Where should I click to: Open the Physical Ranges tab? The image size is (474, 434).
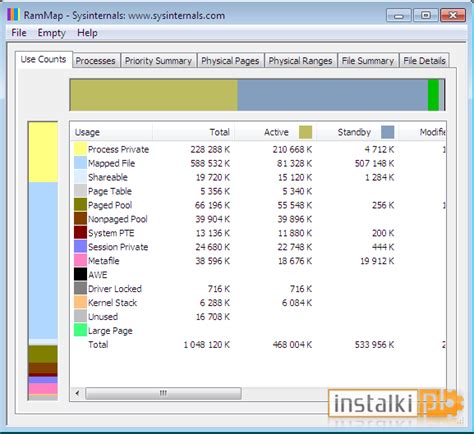300,61
